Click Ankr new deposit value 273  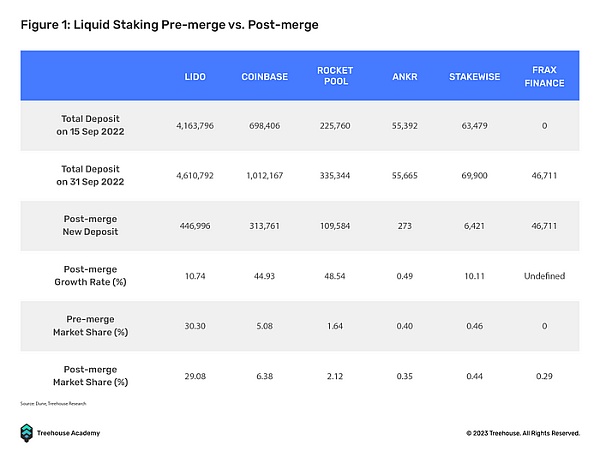coord(404,226)
